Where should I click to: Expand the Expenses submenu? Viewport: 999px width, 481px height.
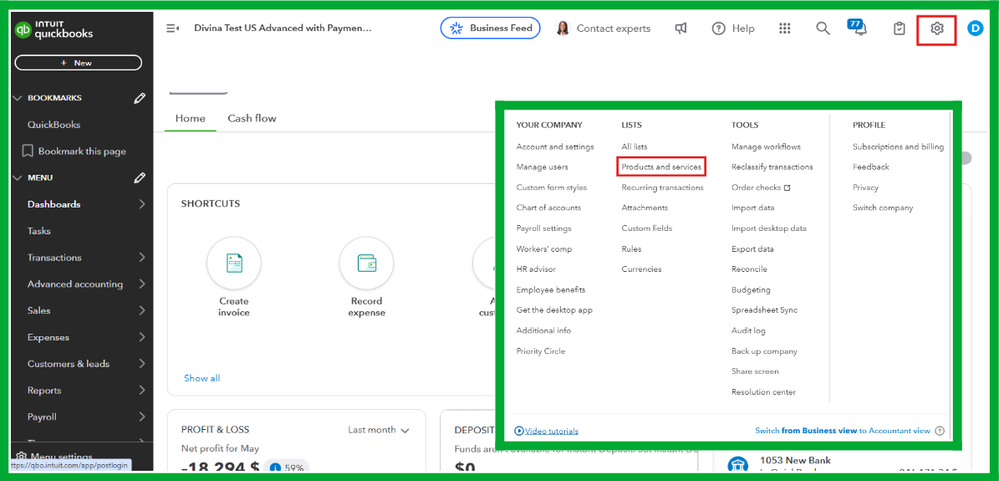pos(141,337)
